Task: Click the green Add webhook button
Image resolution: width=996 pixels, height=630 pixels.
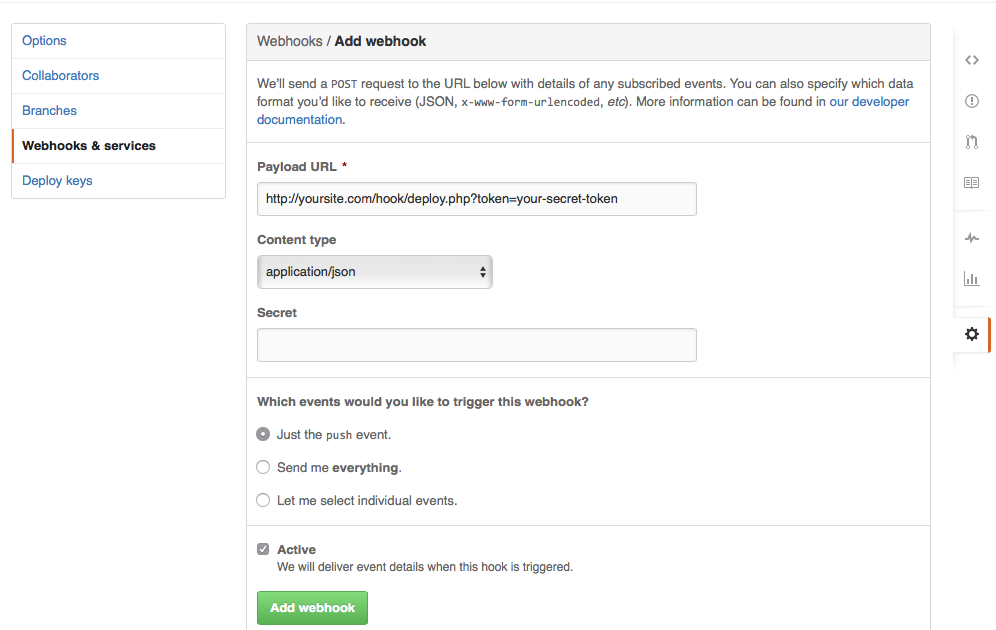Action: point(312,608)
